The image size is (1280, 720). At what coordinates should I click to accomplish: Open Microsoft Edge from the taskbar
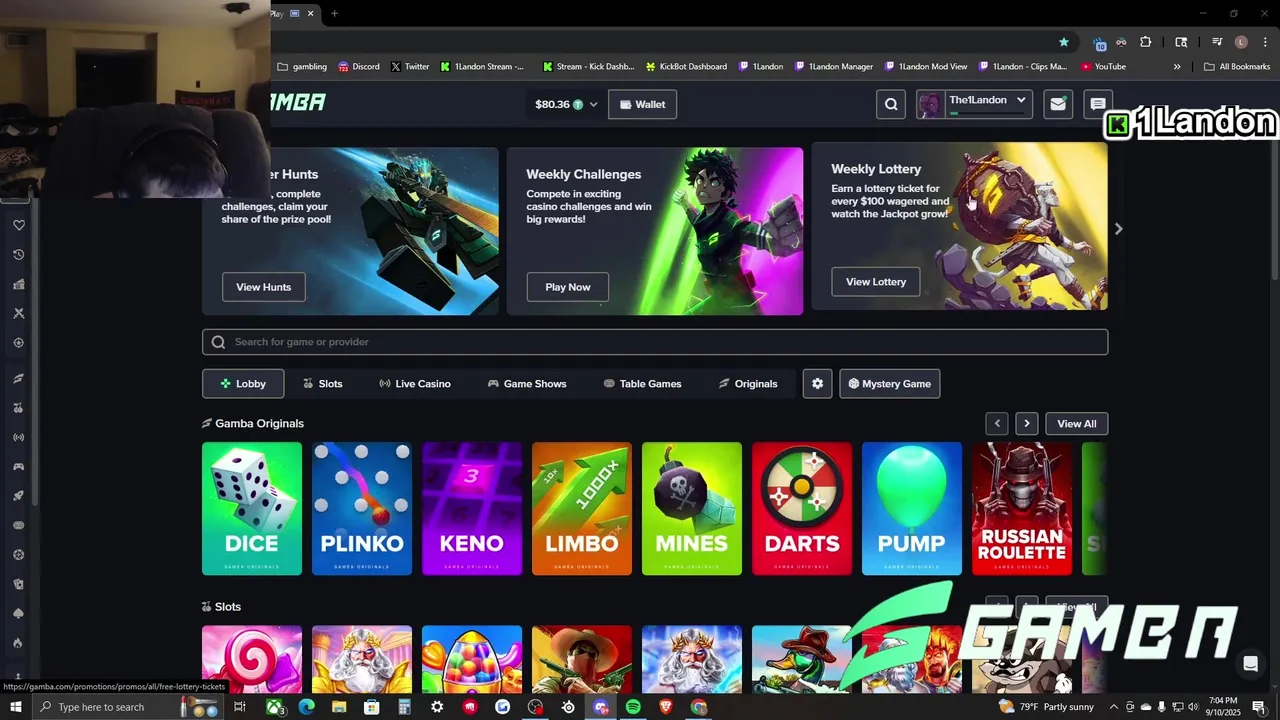pyautogui.click(x=306, y=707)
